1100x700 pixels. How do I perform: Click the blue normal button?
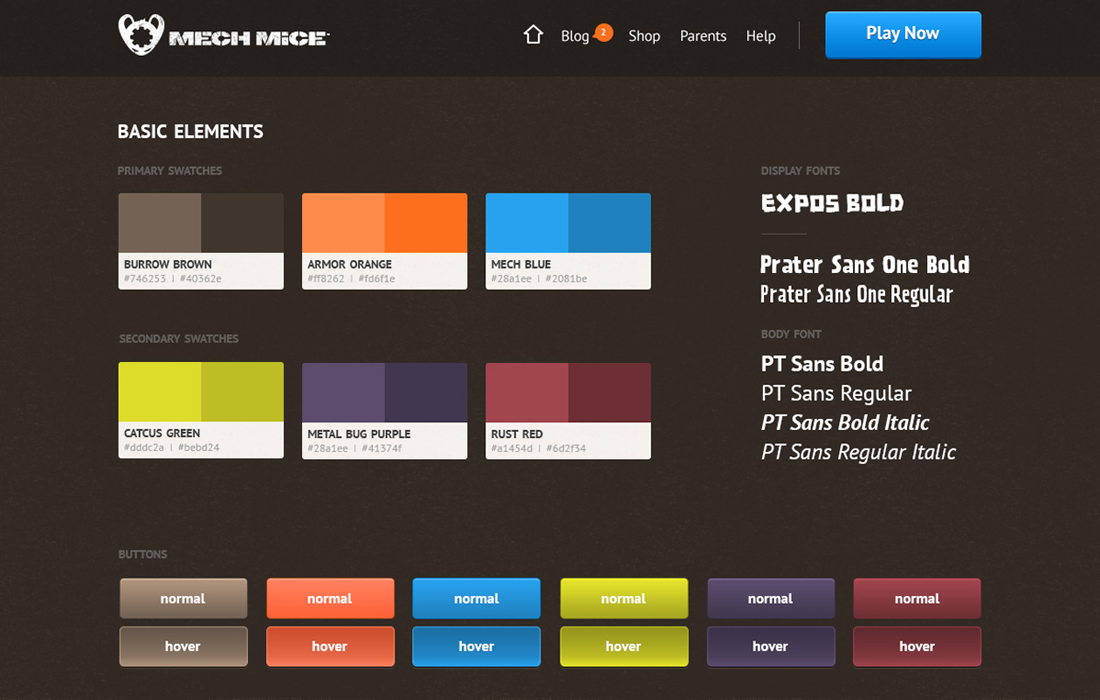(x=476, y=598)
